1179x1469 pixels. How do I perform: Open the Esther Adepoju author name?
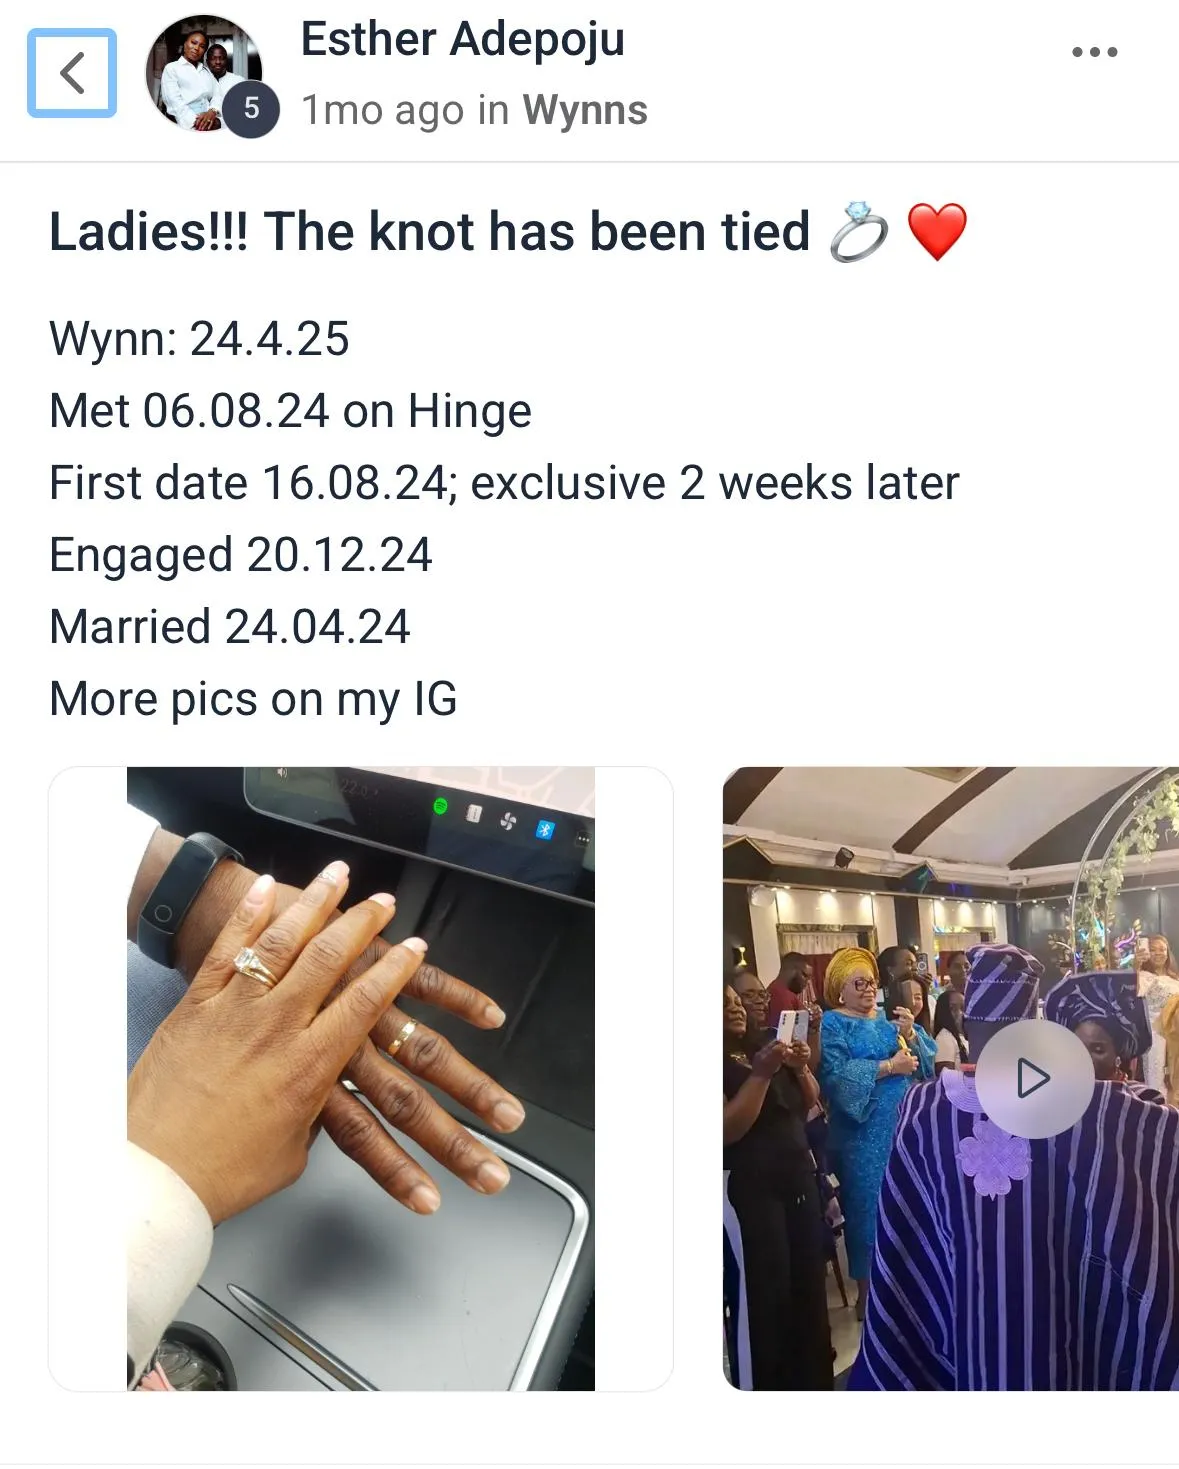click(463, 40)
